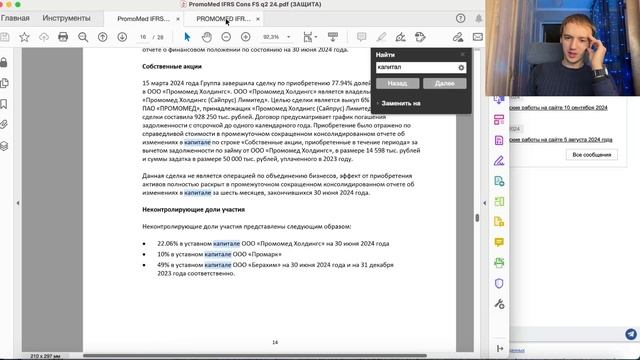
Task: Click the find text input field
Action: 416,67
